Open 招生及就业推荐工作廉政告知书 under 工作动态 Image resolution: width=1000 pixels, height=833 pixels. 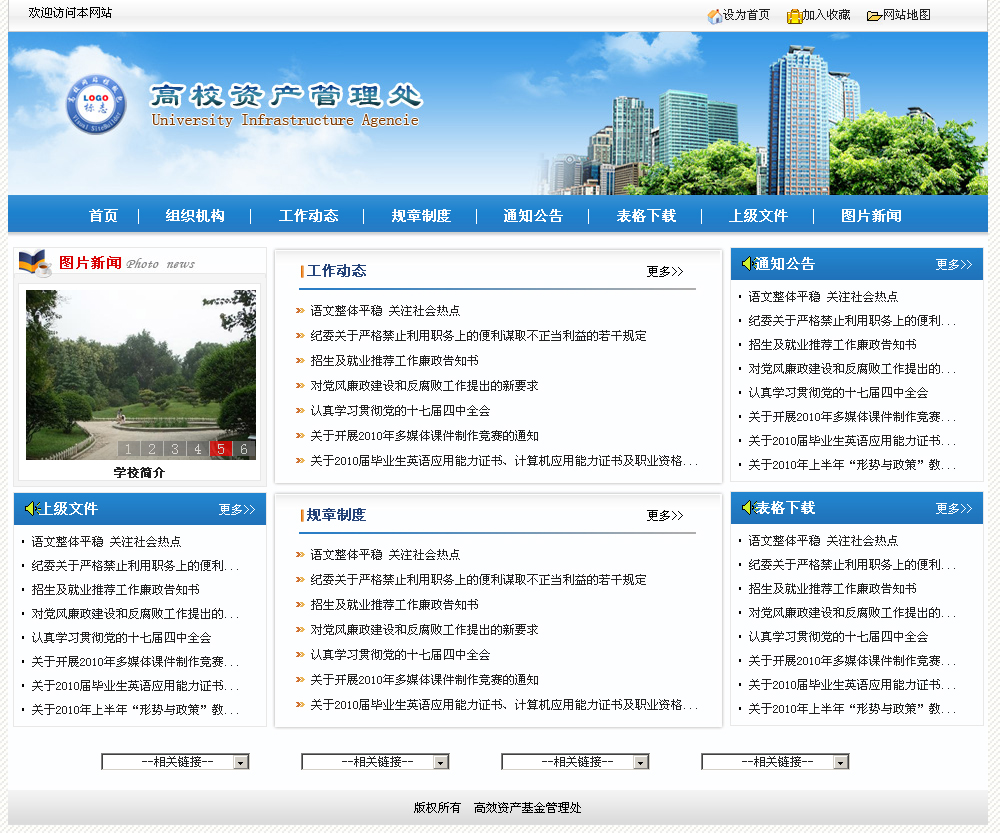pyautogui.click(x=394, y=361)
